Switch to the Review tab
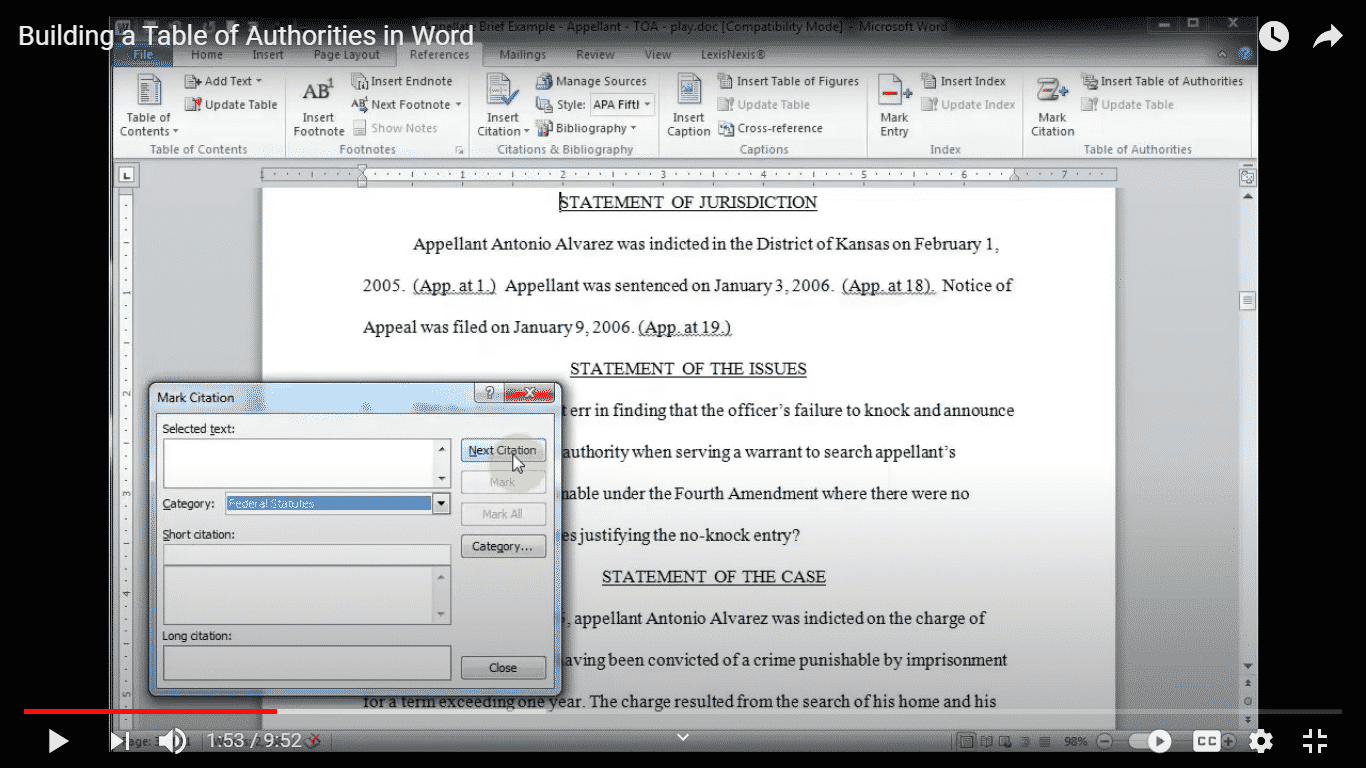 [x=596, y=55]
